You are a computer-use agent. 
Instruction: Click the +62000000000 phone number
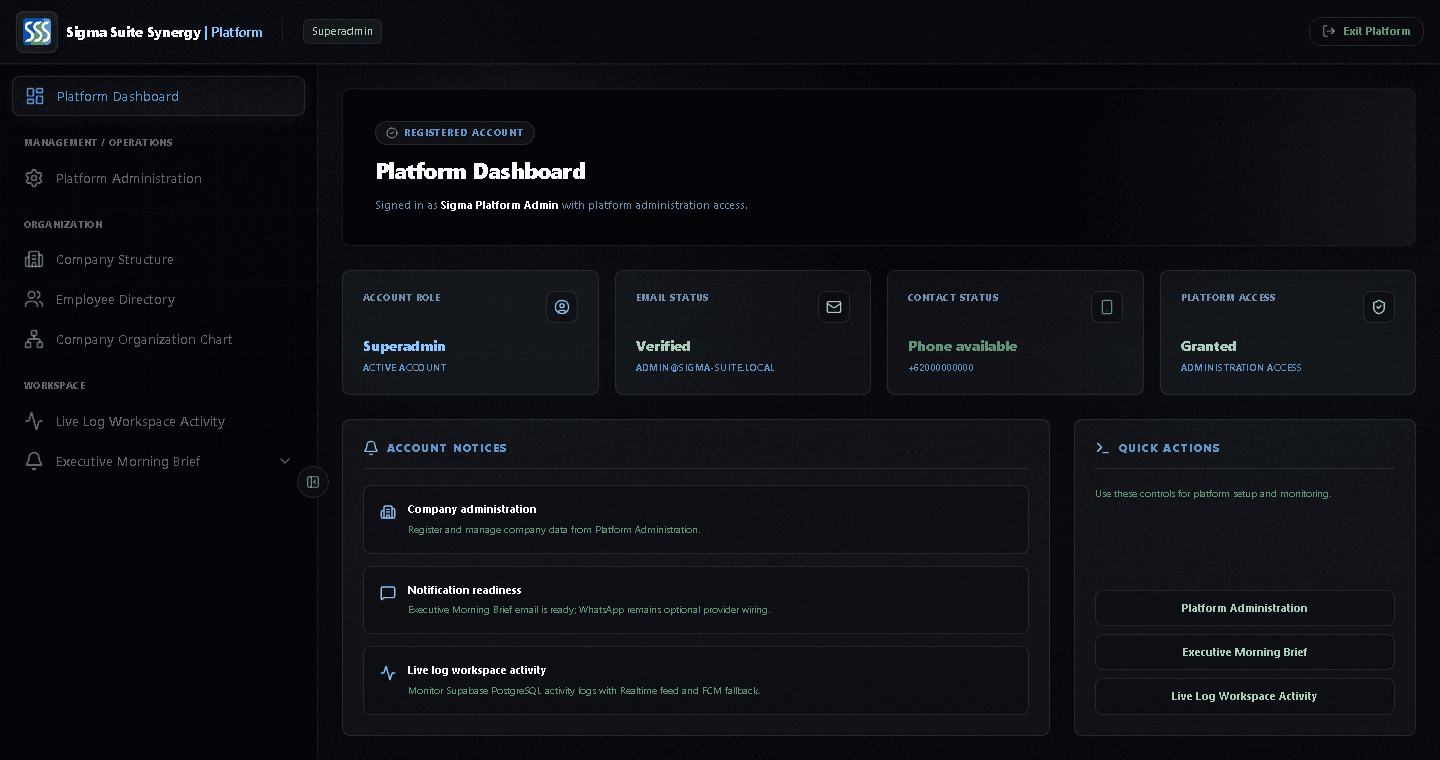[x=940, y=367]
